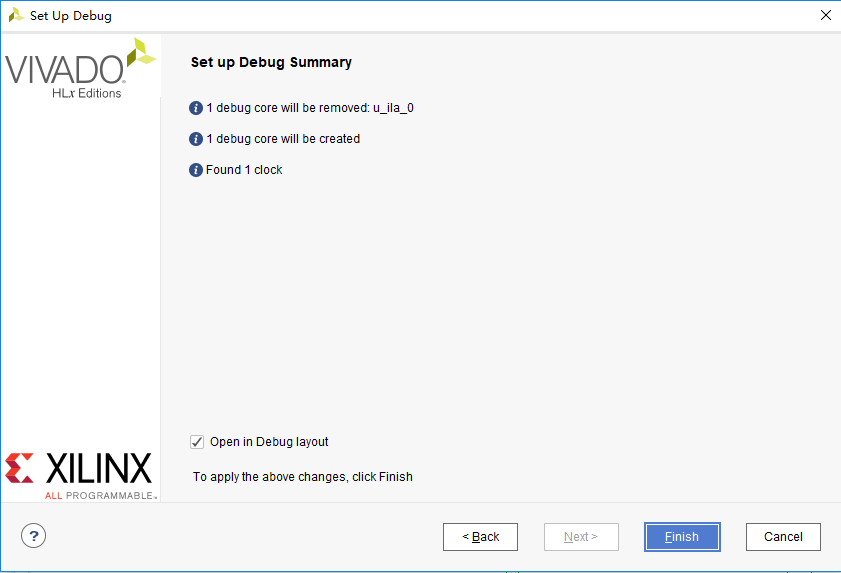Click the Open in Debug layout label

pos(269,442)
